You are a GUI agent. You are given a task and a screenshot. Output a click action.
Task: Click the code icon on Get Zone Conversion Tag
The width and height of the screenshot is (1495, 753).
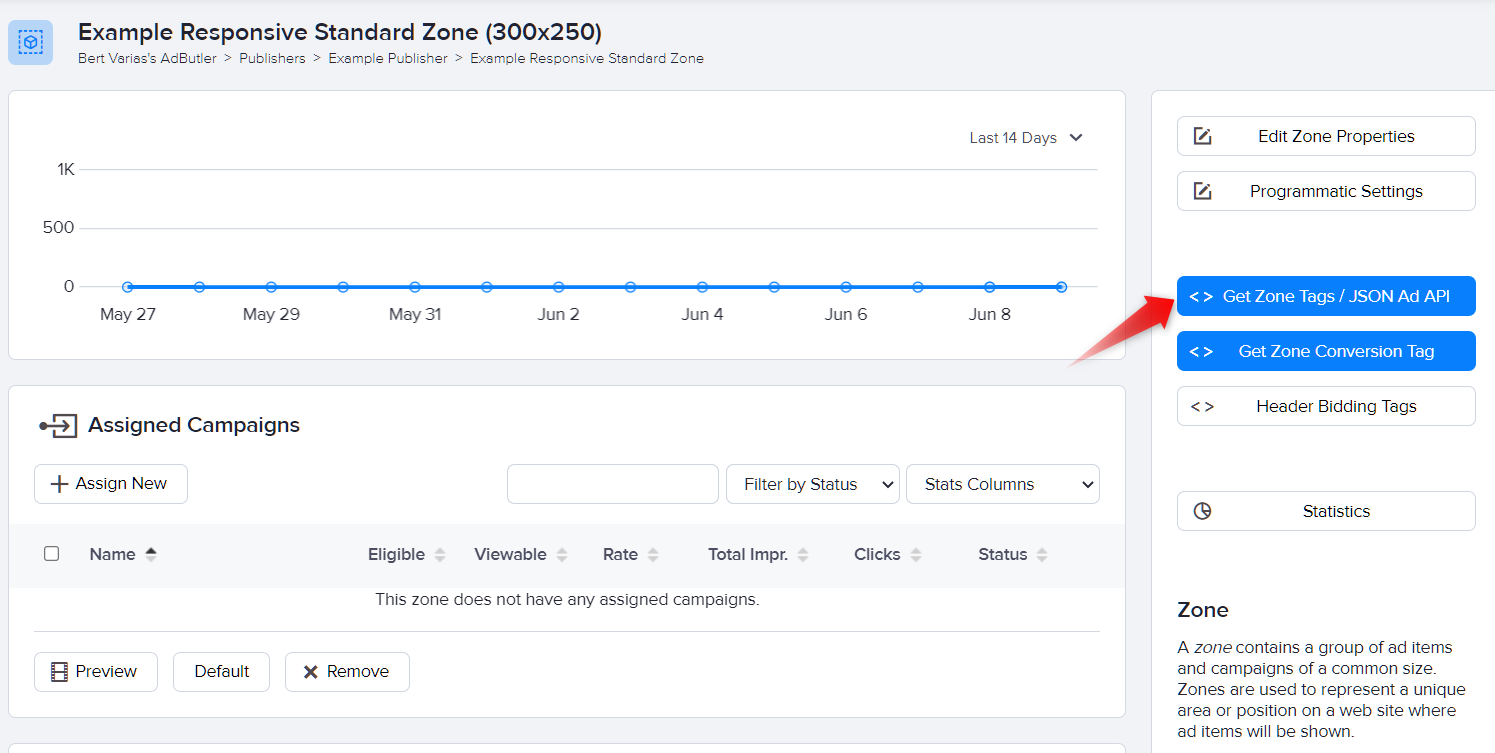(1201, 351)
